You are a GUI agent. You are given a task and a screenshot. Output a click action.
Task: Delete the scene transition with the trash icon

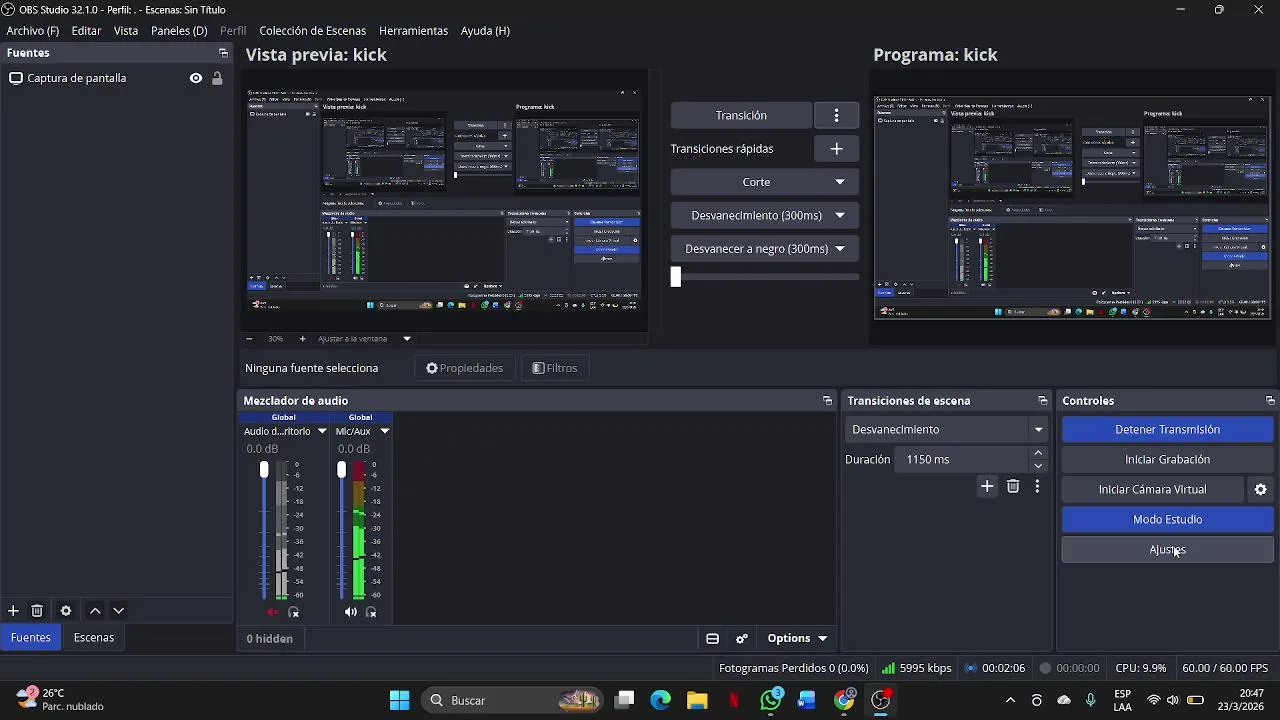pyautogui.click(x=1013, y=486)
